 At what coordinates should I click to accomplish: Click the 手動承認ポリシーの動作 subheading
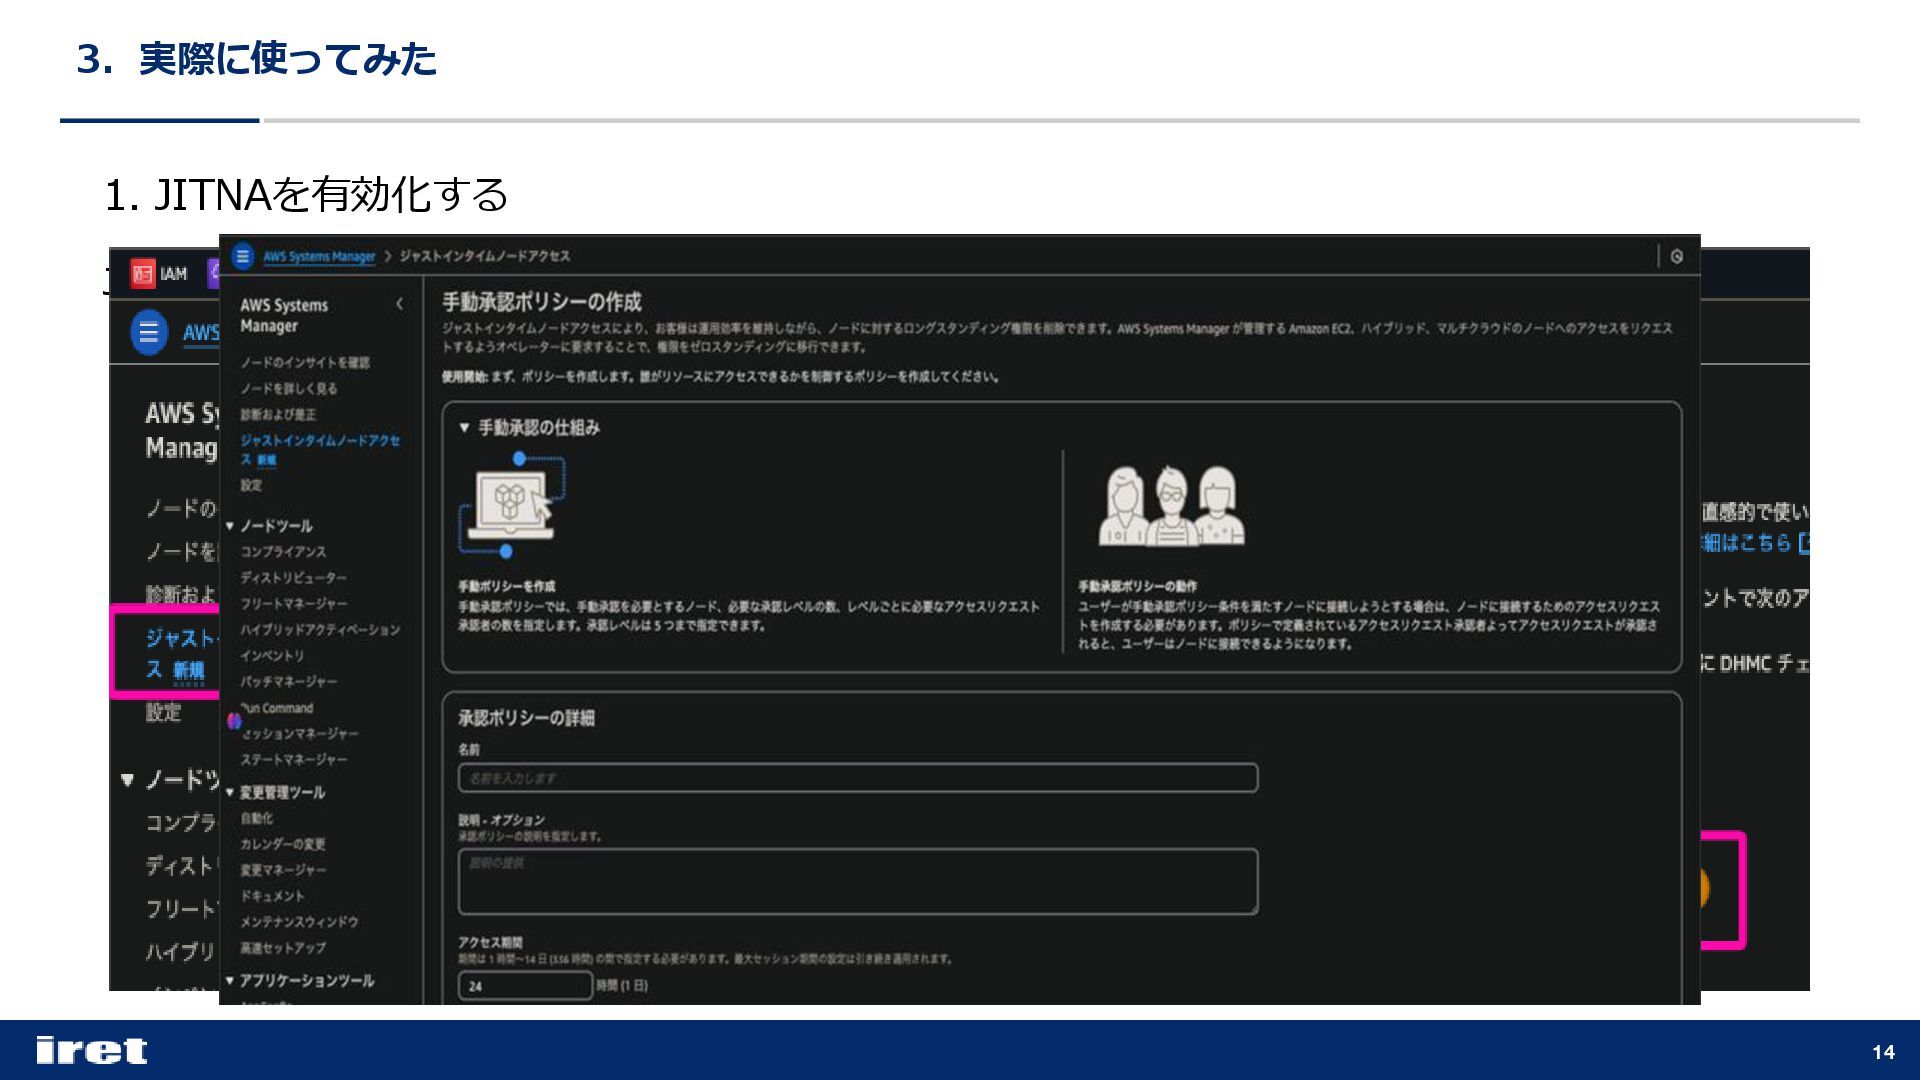(x=1137, y=586)
